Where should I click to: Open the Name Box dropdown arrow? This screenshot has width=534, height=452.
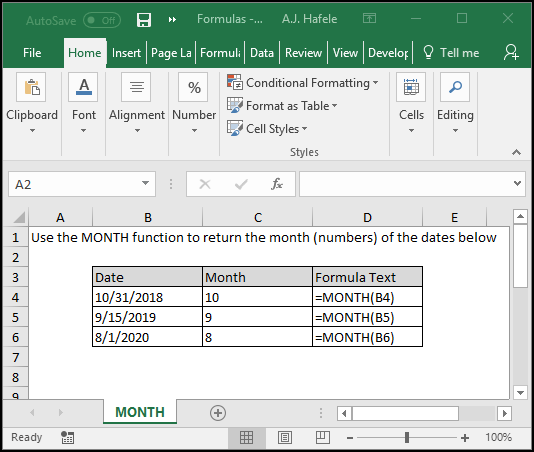point(145,184)
